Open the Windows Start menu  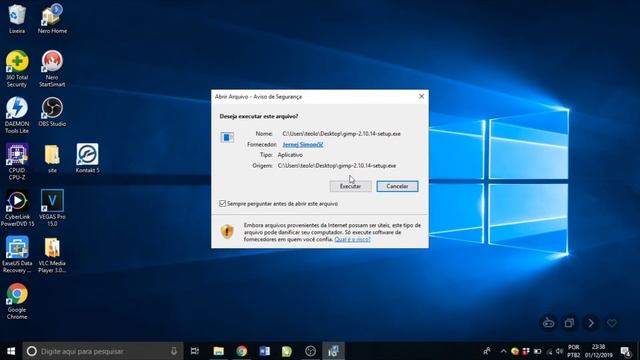click(11, 351)
